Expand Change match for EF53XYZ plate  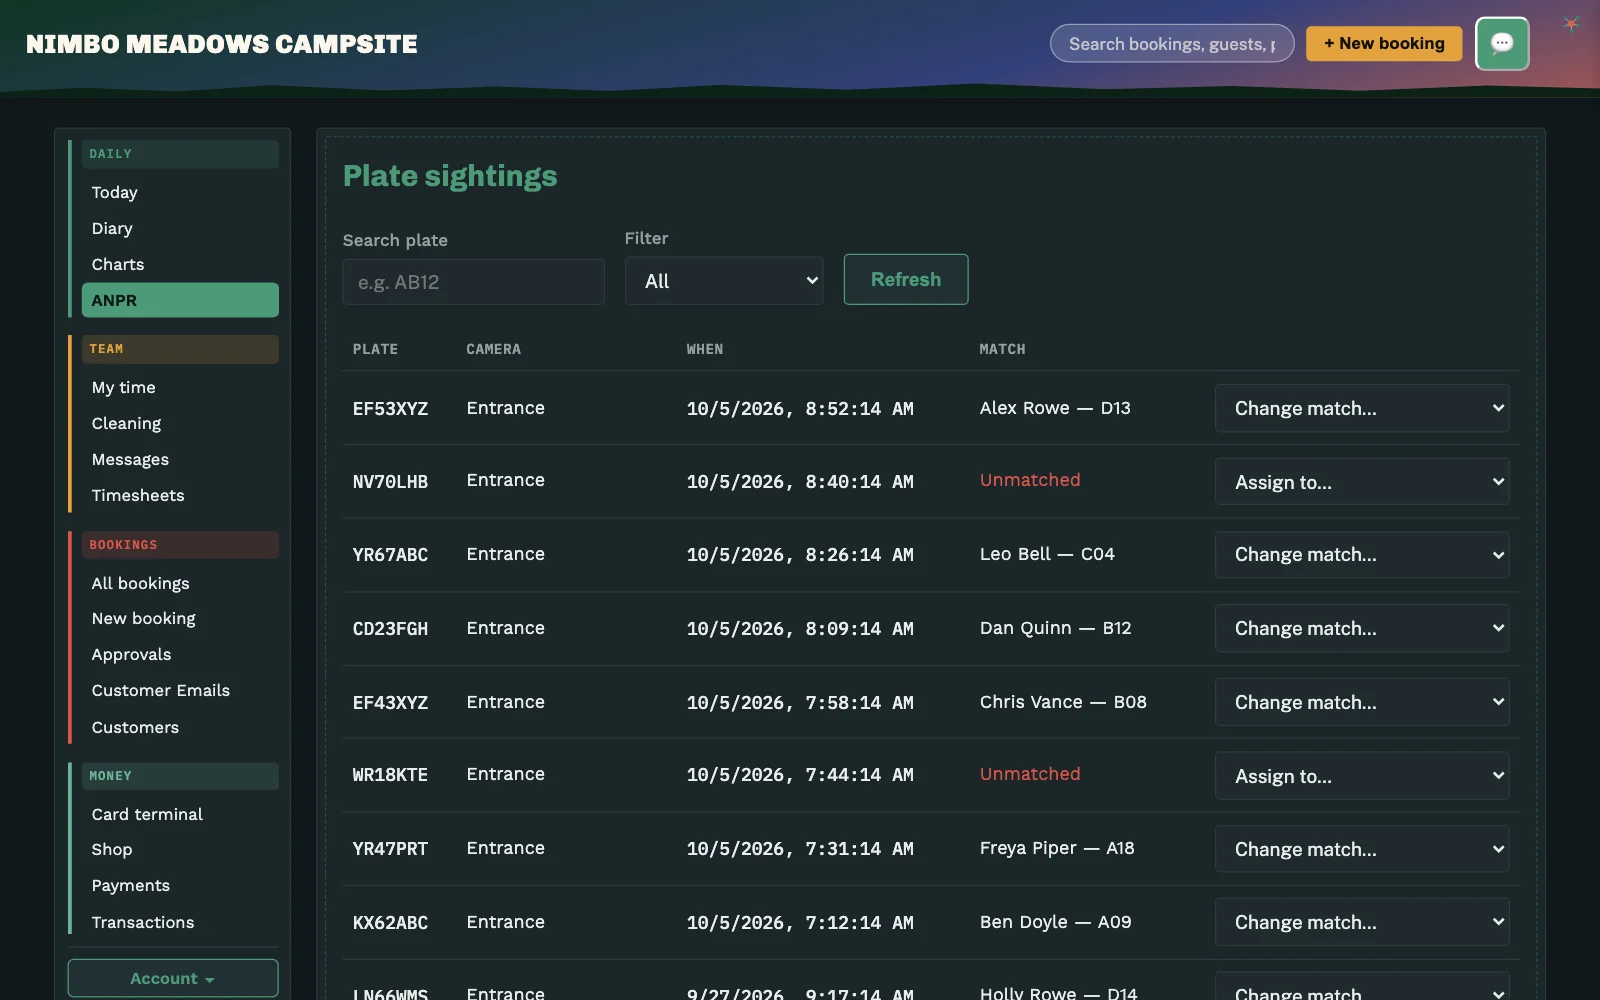(x=1362, y=408)
